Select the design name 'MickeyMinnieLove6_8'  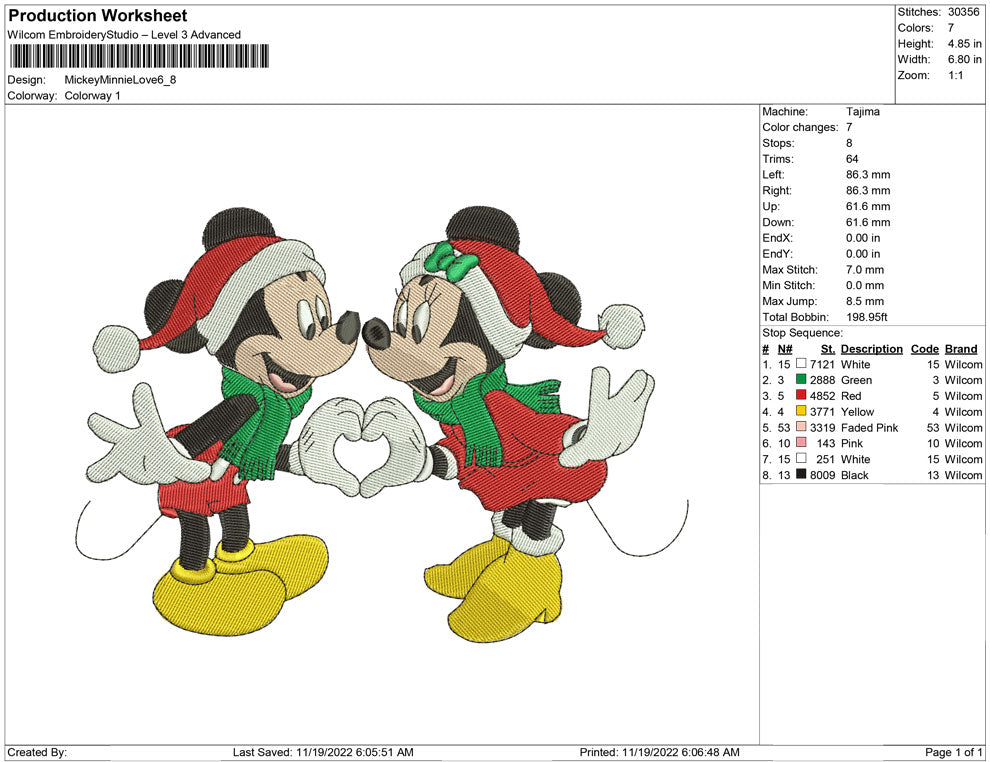coord(120,80)
